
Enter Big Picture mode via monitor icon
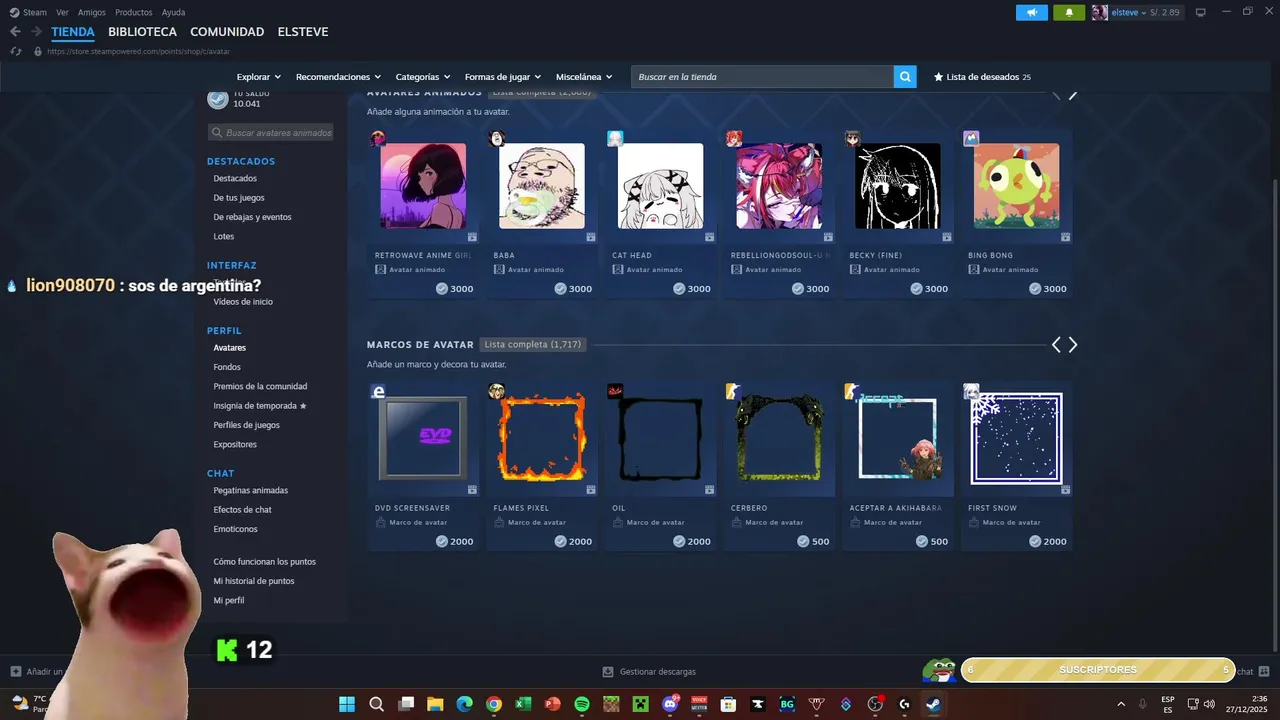1201,12
